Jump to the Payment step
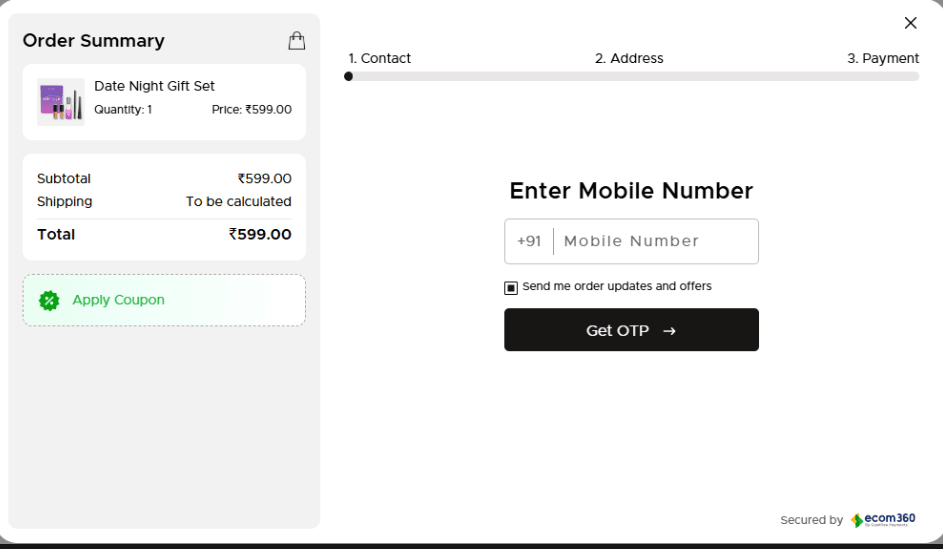The image size is (943, 549). 883,58
